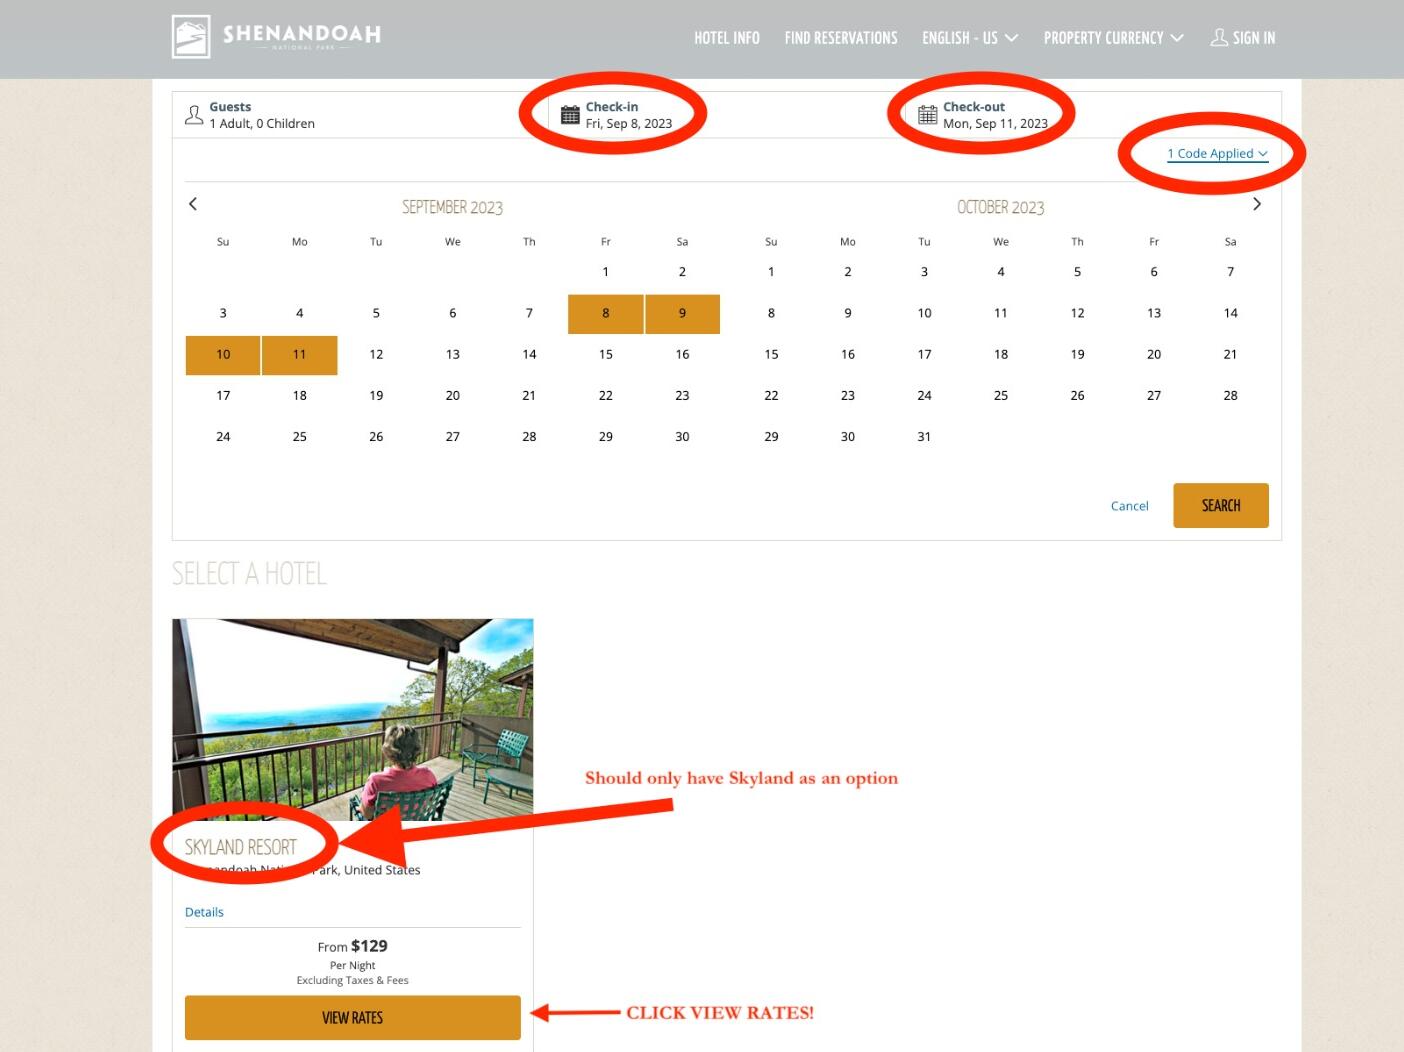
Task: Select September 30 on the calendar
Action: tap(682, 437)
